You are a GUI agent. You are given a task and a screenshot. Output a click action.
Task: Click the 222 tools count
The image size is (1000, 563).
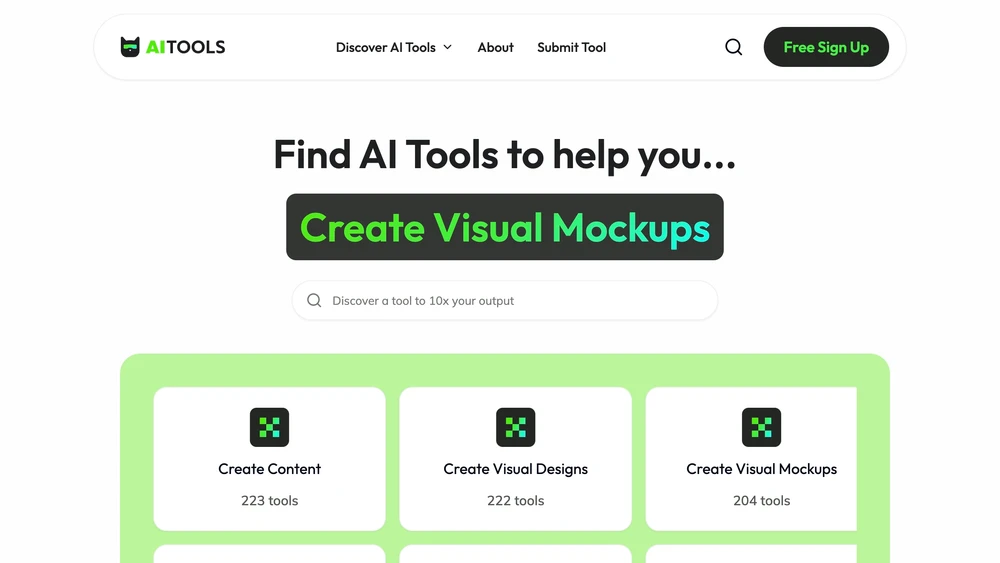click(515, 501)
